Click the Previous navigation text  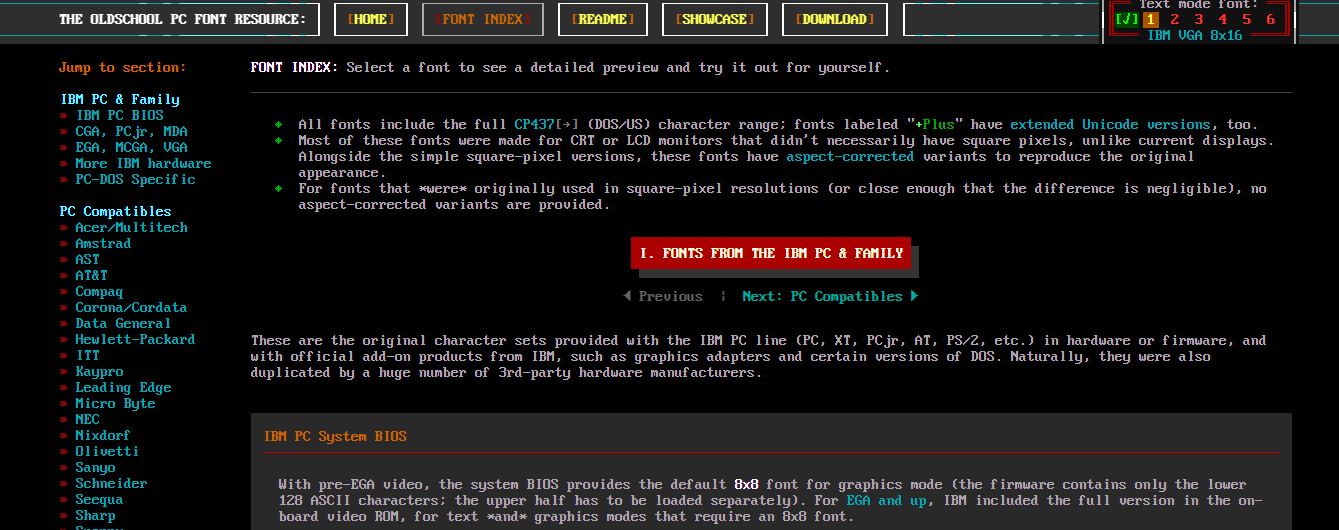pyautogui.click(x=670, y=296)
